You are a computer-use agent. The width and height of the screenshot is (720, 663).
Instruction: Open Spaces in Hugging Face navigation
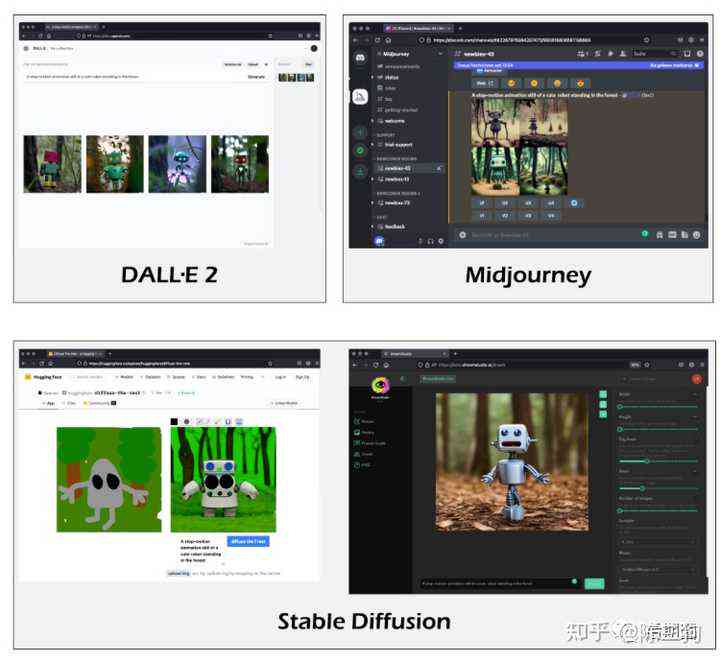click(x=177, y=377)
